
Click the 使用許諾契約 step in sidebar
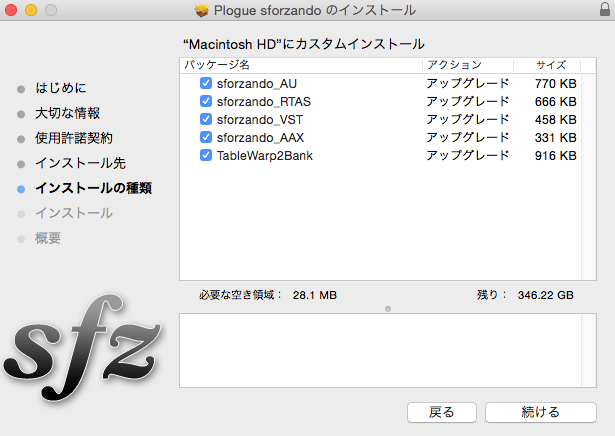pos(74,138)
